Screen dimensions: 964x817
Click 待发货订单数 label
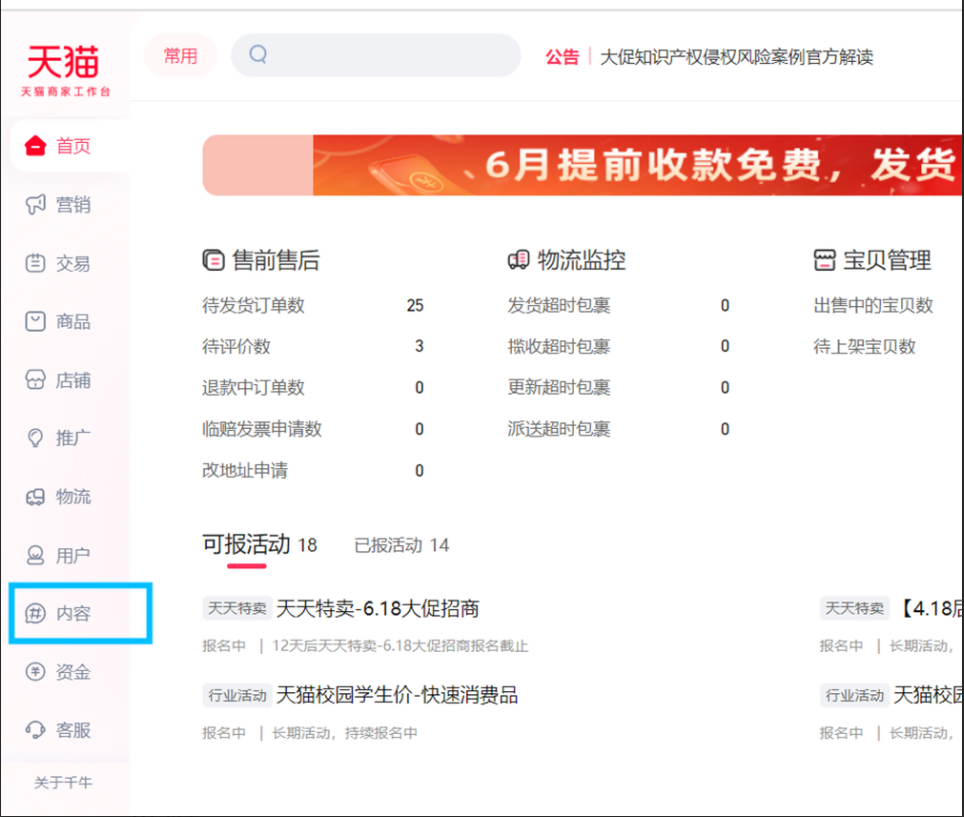point(253,306)
